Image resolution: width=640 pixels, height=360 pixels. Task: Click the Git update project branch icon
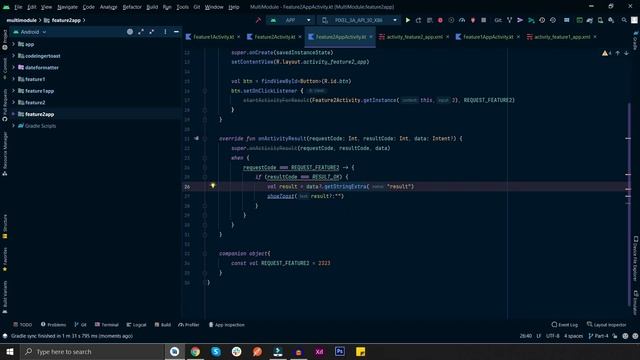[x=509, y=20]
